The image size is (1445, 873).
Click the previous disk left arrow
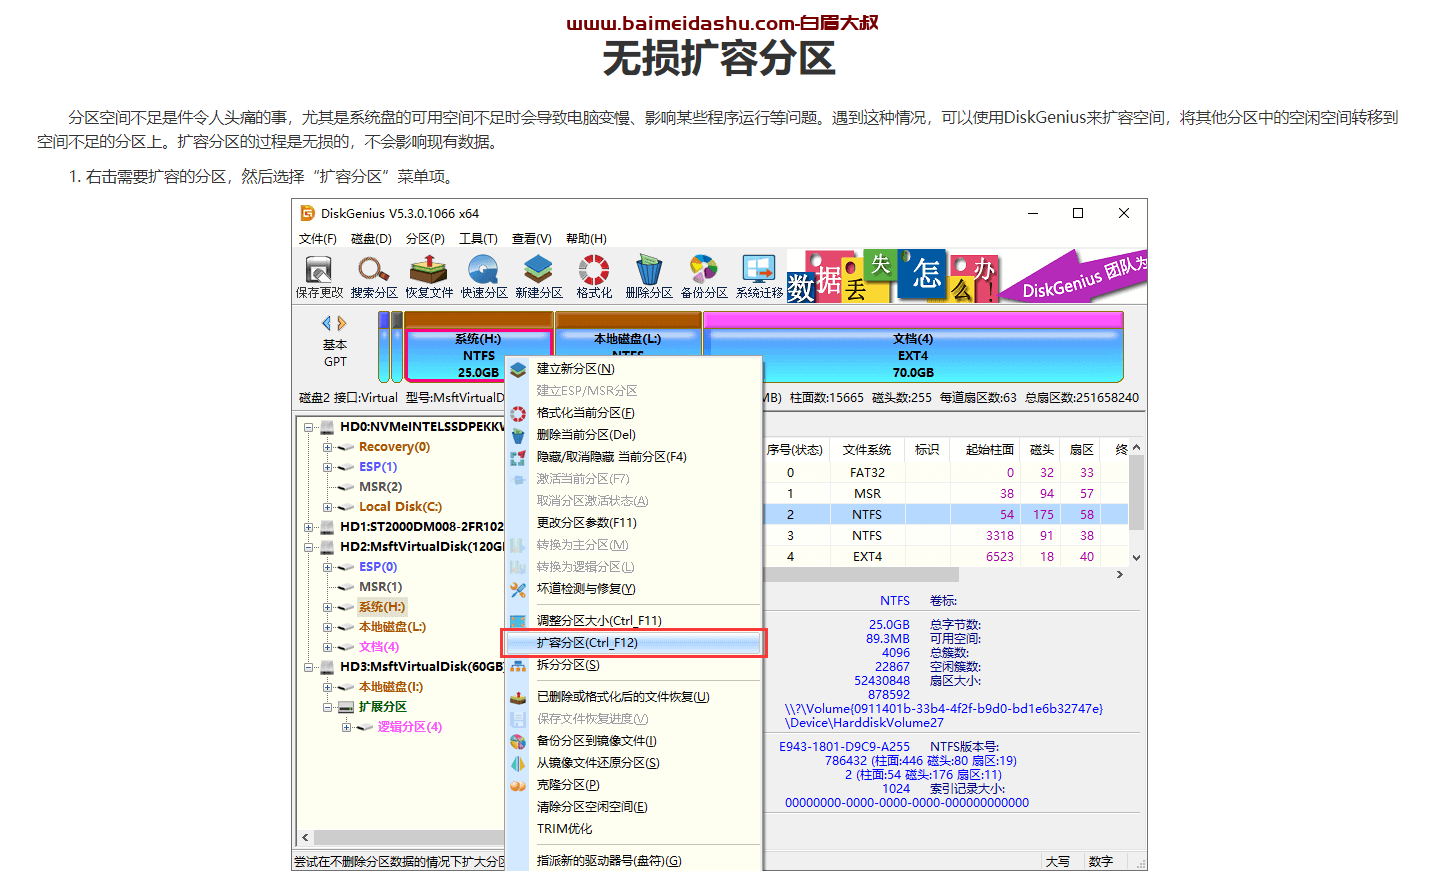pyautogui.click(x=326, y=323)
